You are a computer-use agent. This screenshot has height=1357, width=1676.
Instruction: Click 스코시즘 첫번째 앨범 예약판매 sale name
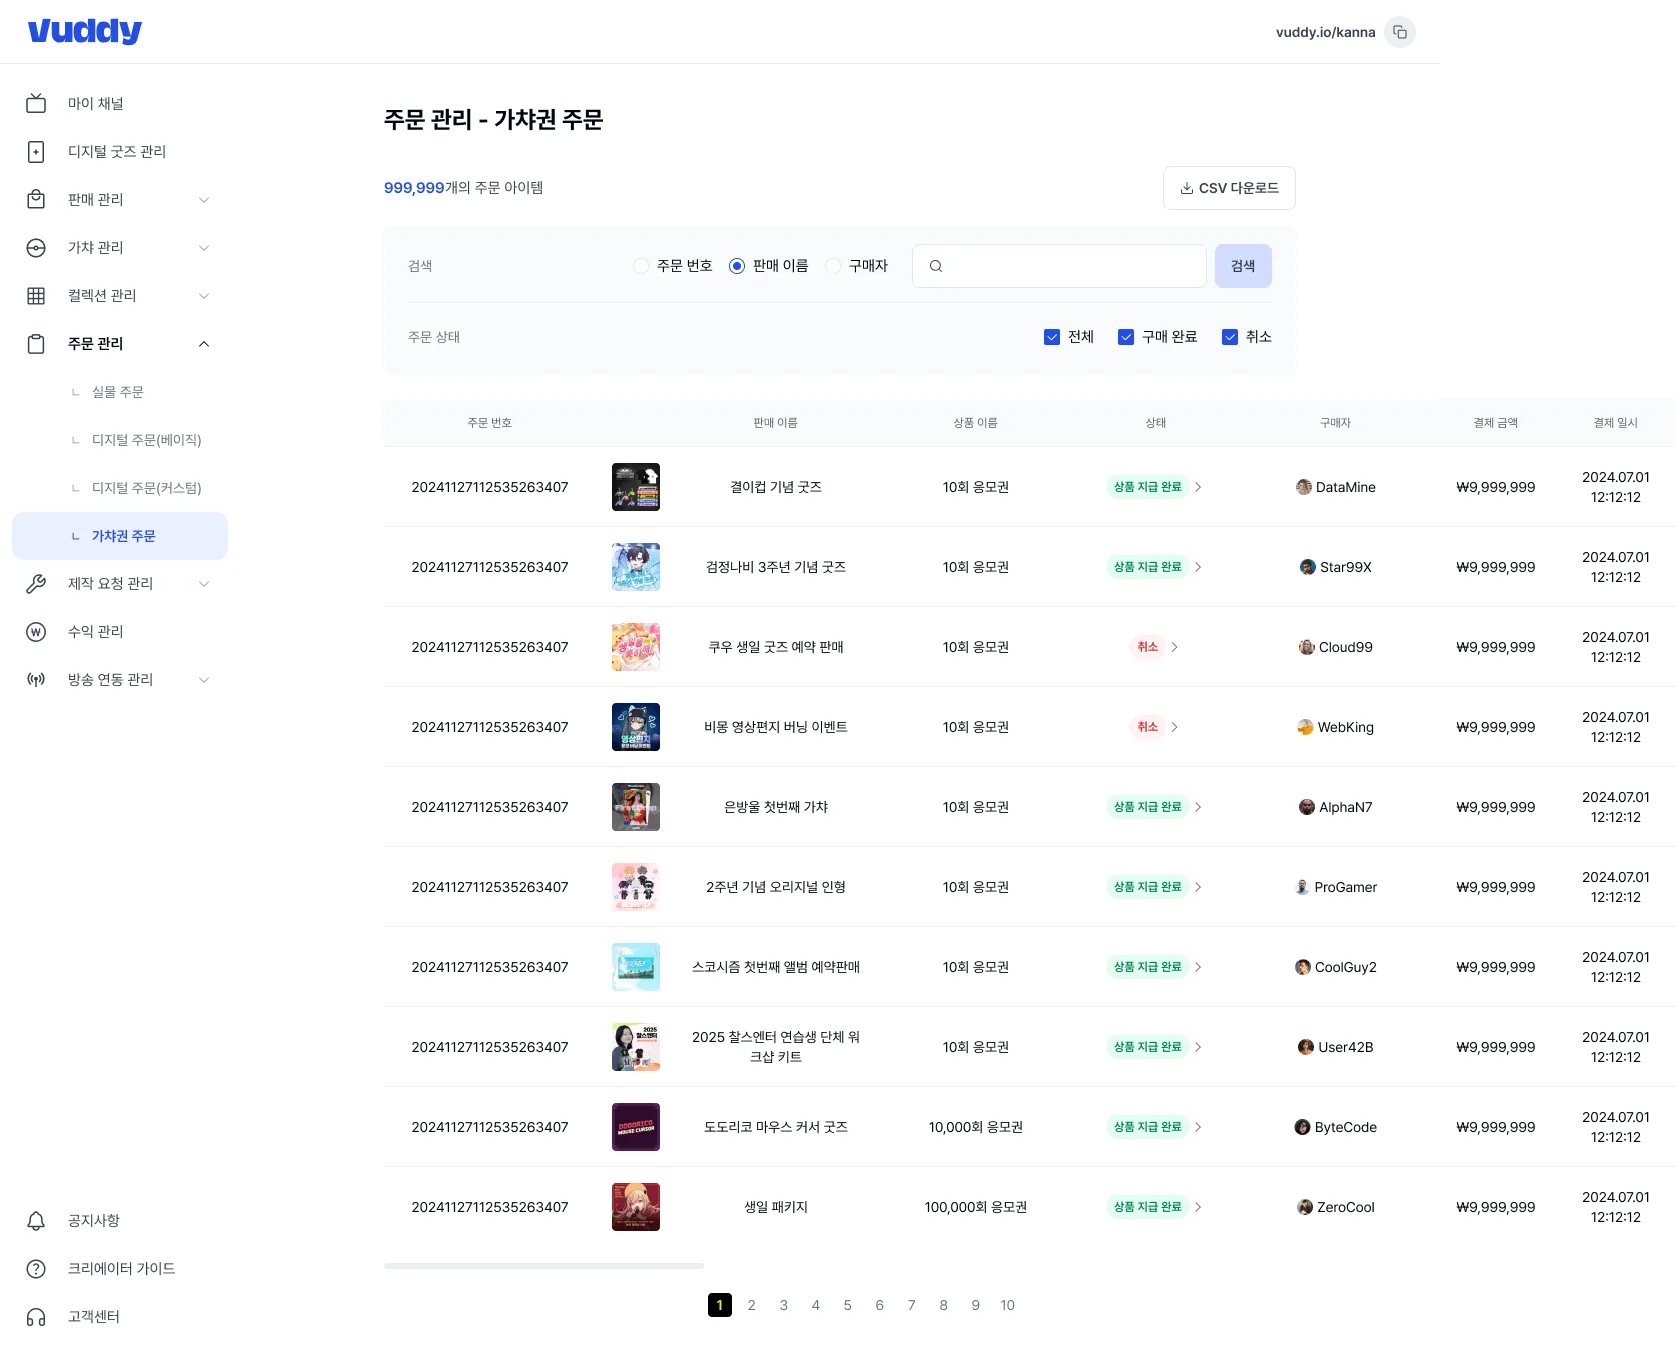pos(776,967)
